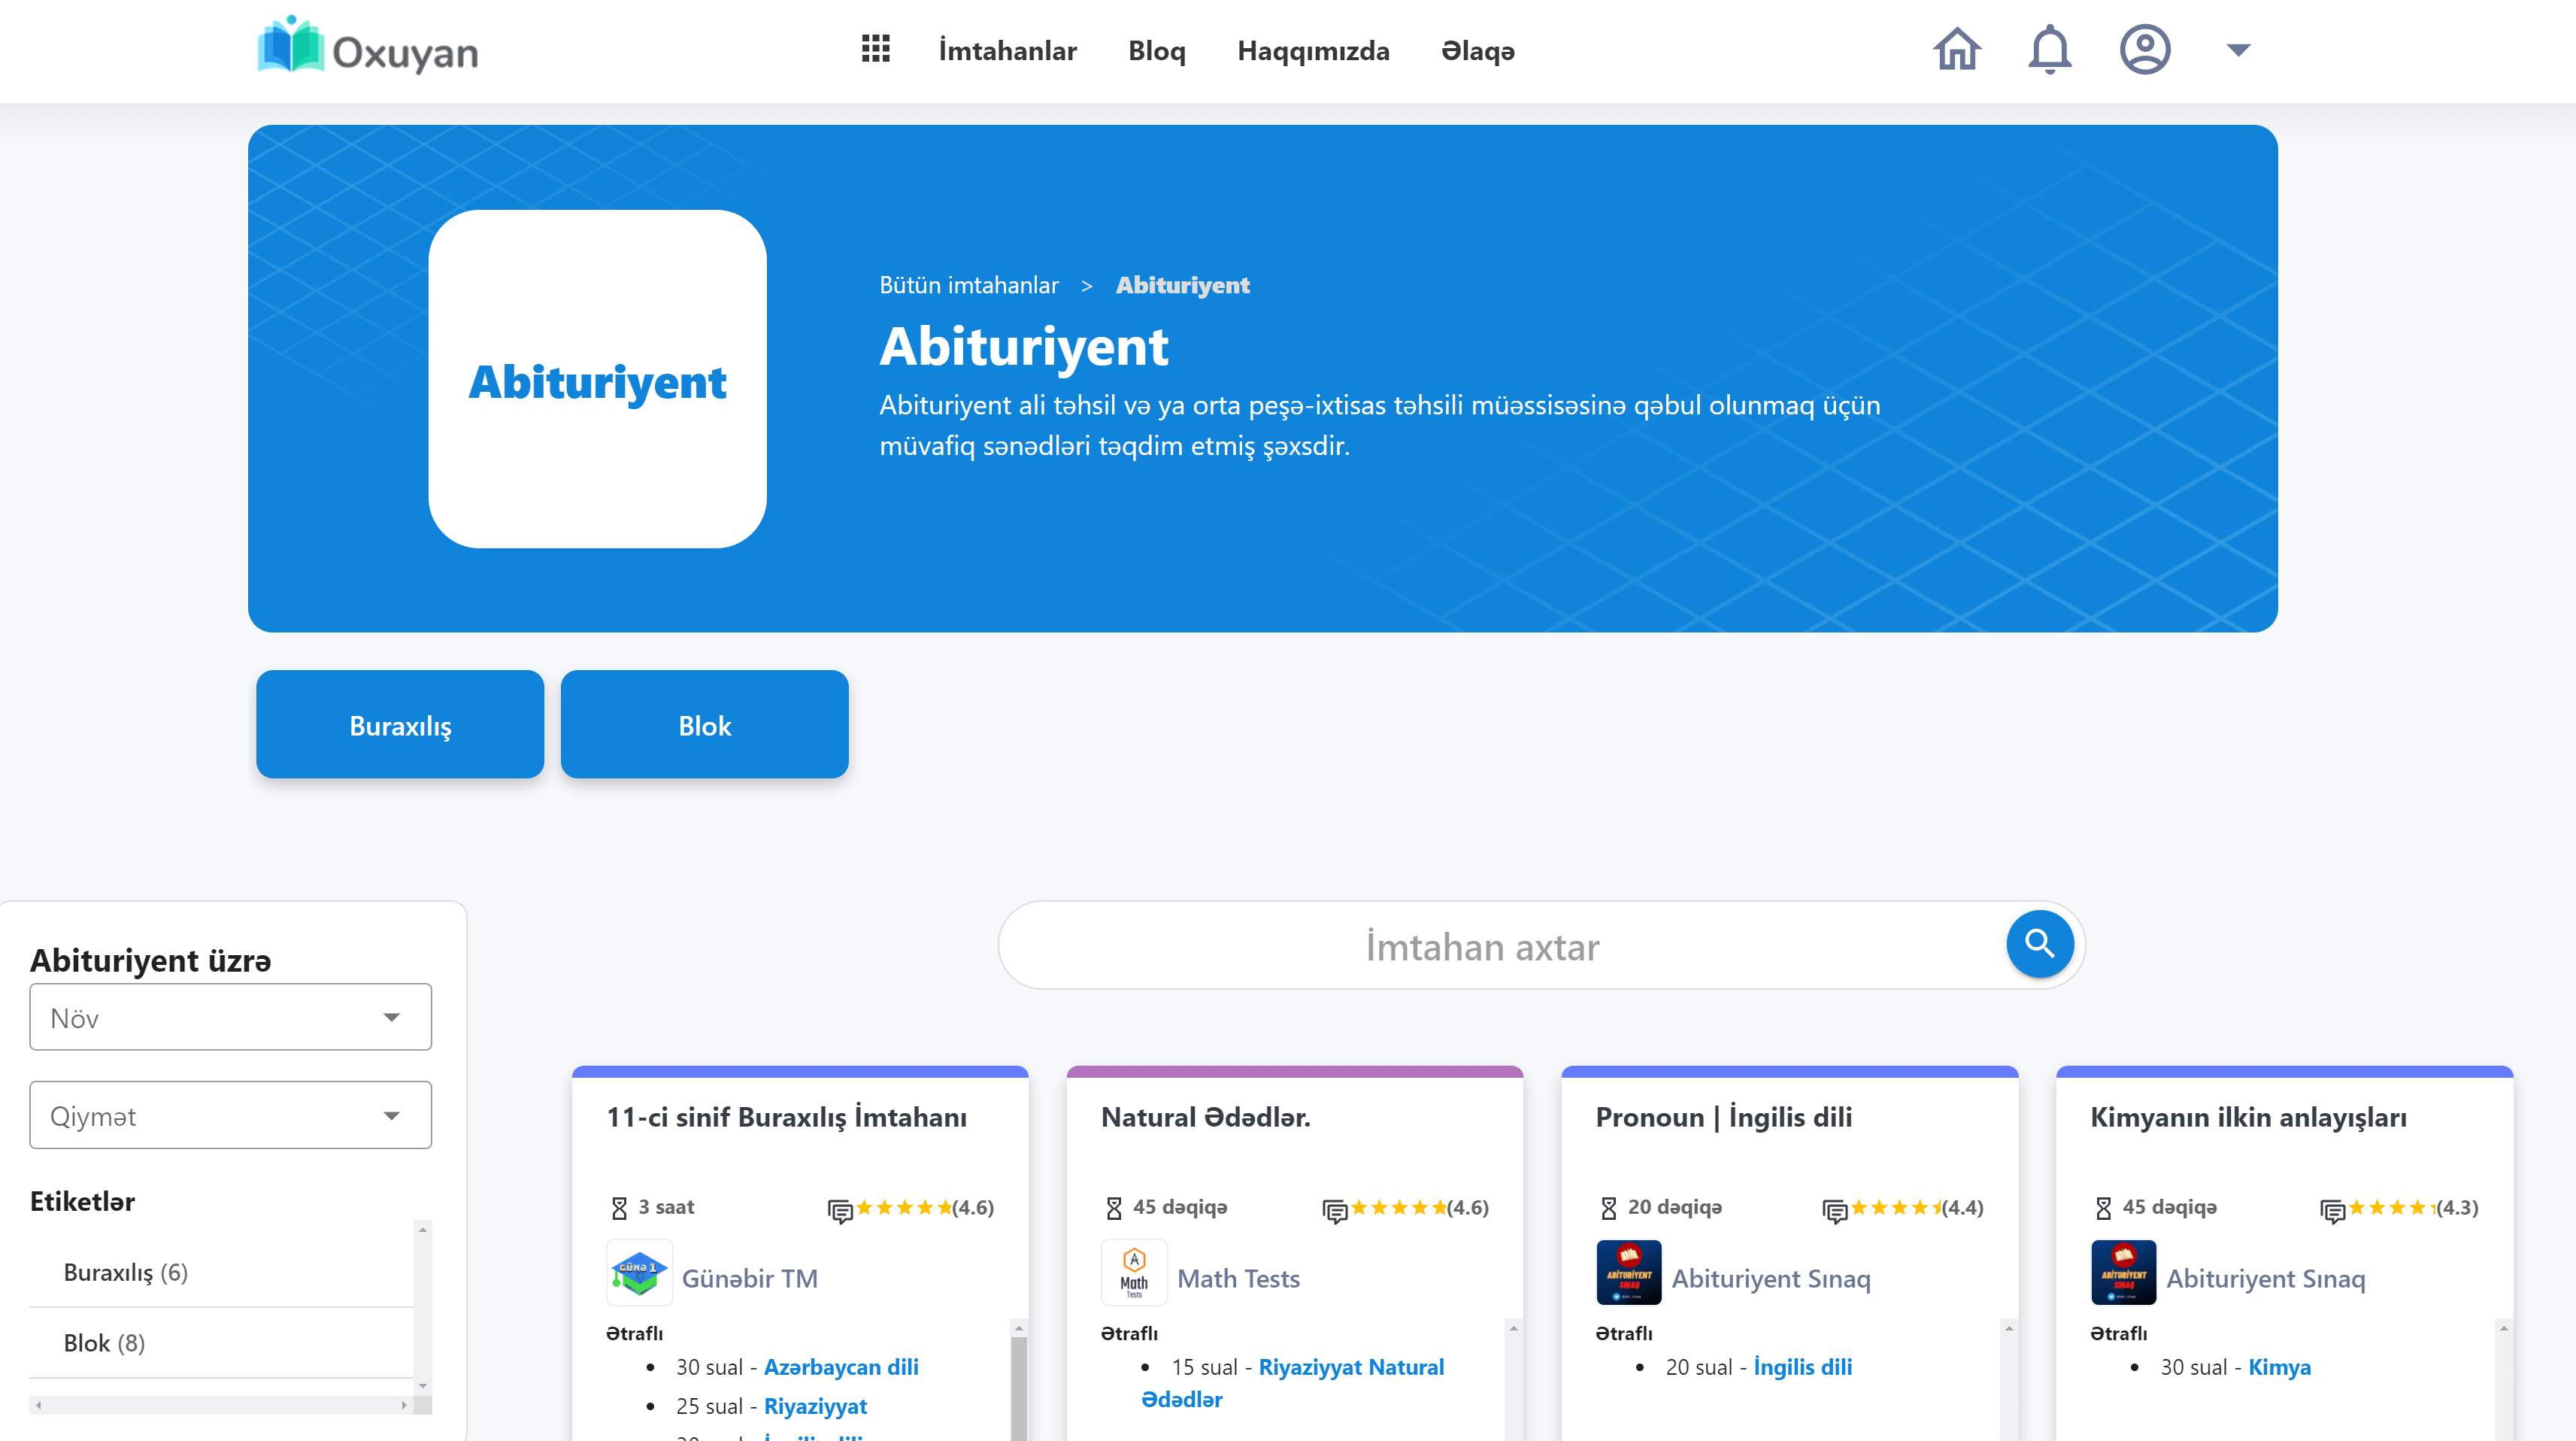2576x1441 pixels.
Task: Click the Riyaziyyat subject link
Action: click(815, 1406)
